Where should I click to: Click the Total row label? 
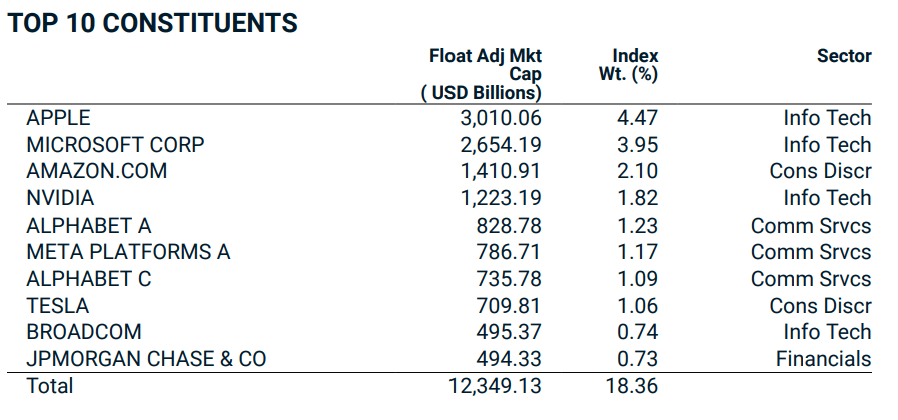(50, 386)
